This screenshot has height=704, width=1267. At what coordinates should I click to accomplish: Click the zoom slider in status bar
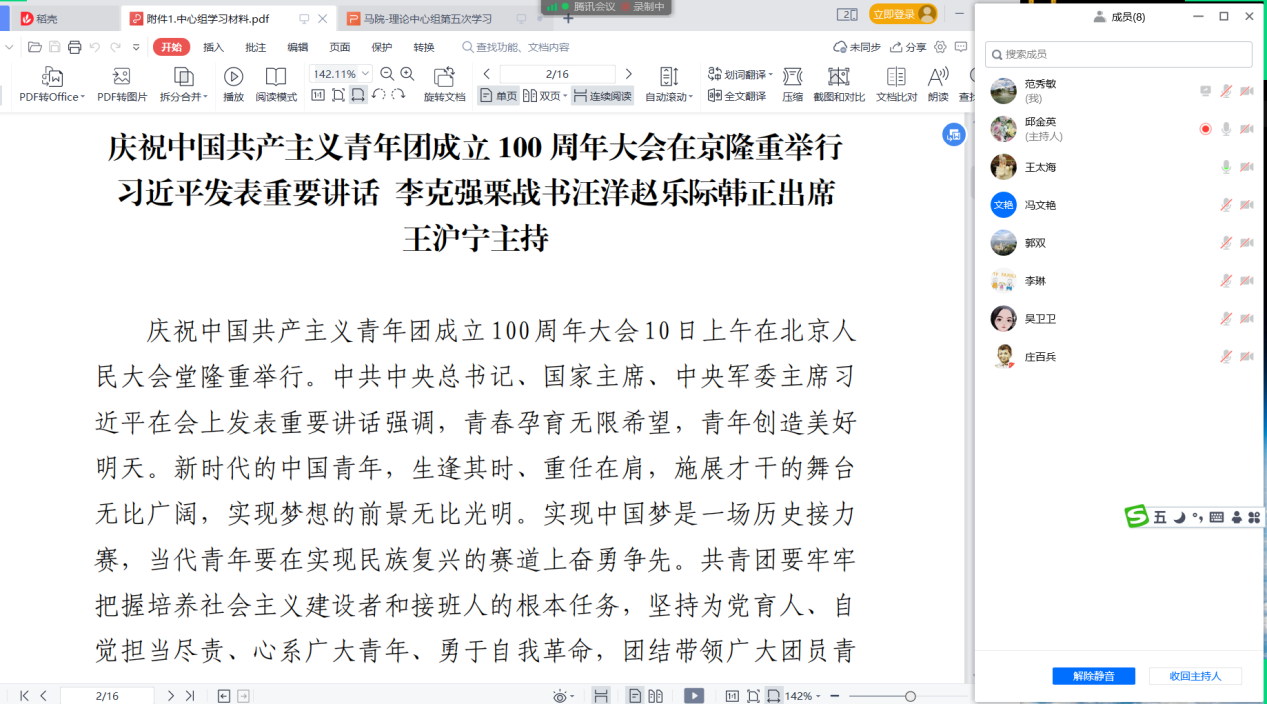pyautogui.click(x=909, y=696)
